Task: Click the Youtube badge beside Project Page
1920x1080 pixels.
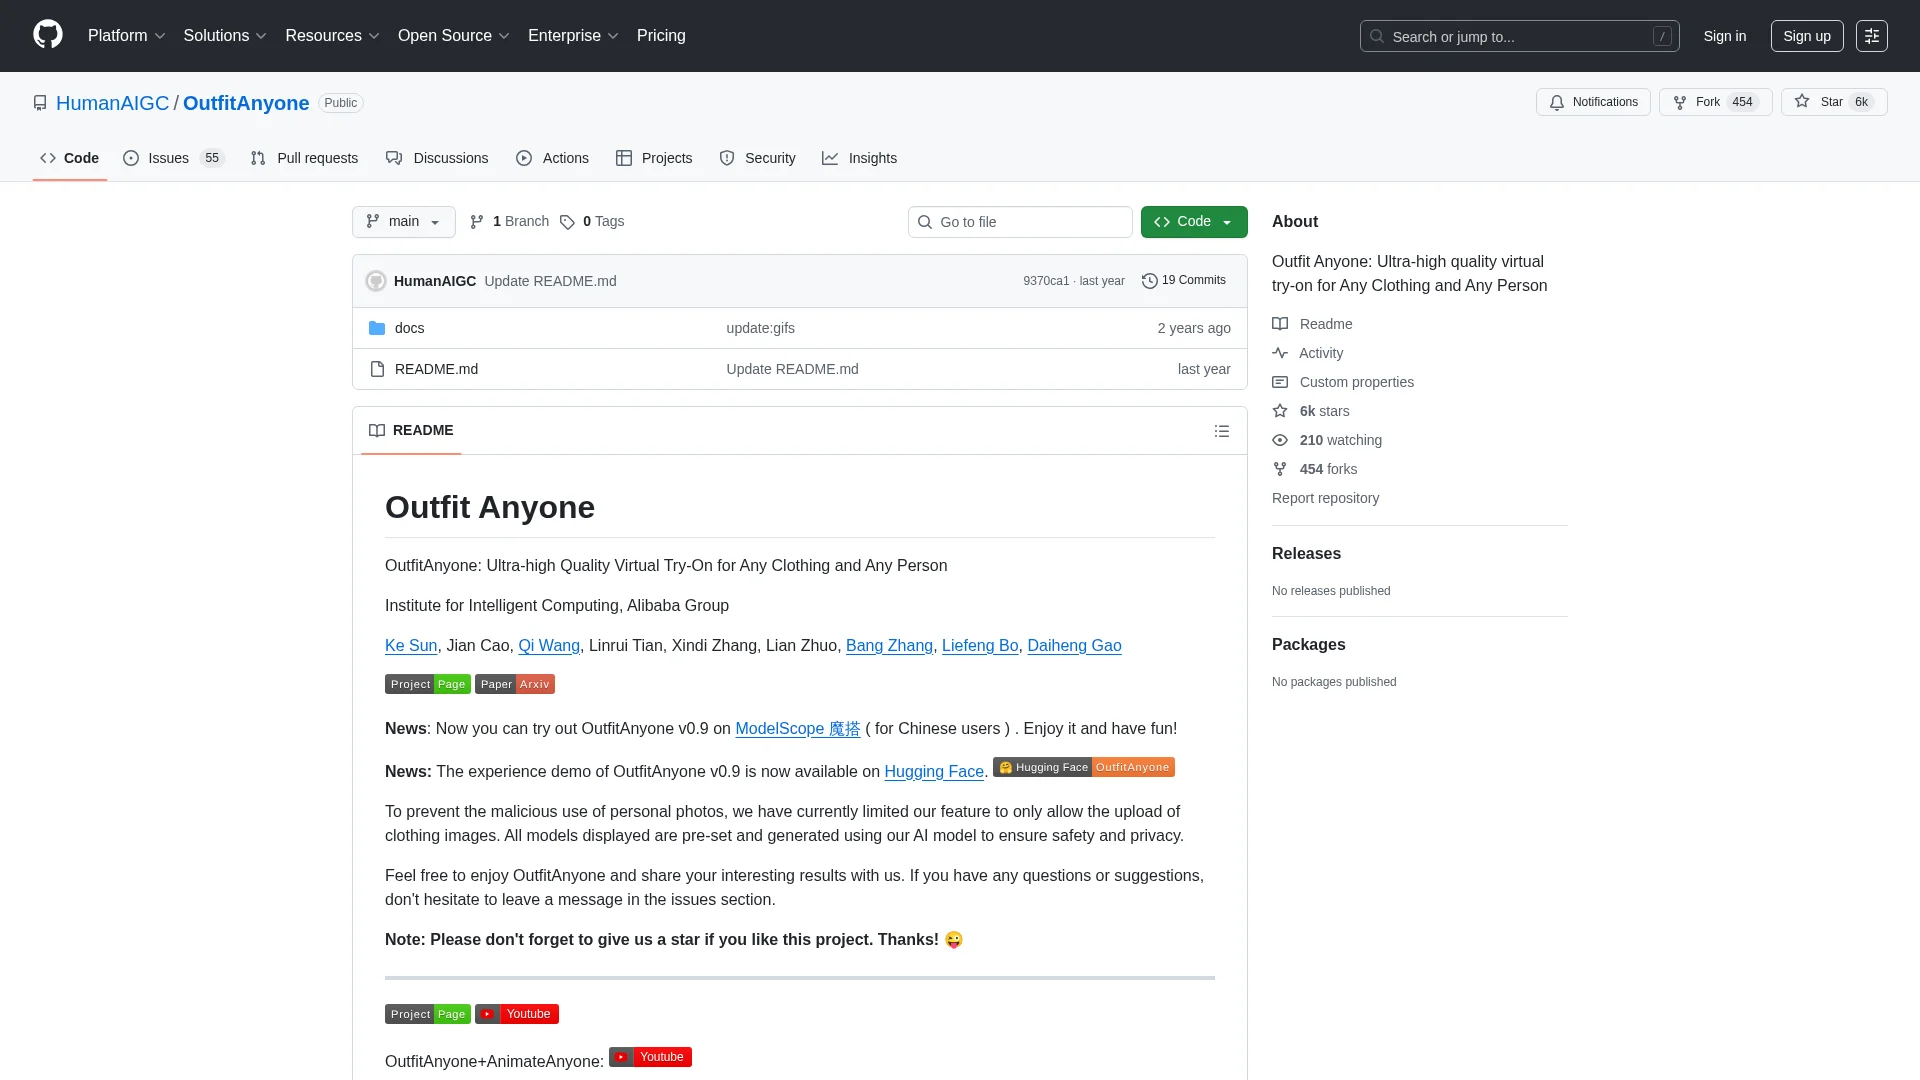Action: pyautogui.click(x=517, y=1014)
